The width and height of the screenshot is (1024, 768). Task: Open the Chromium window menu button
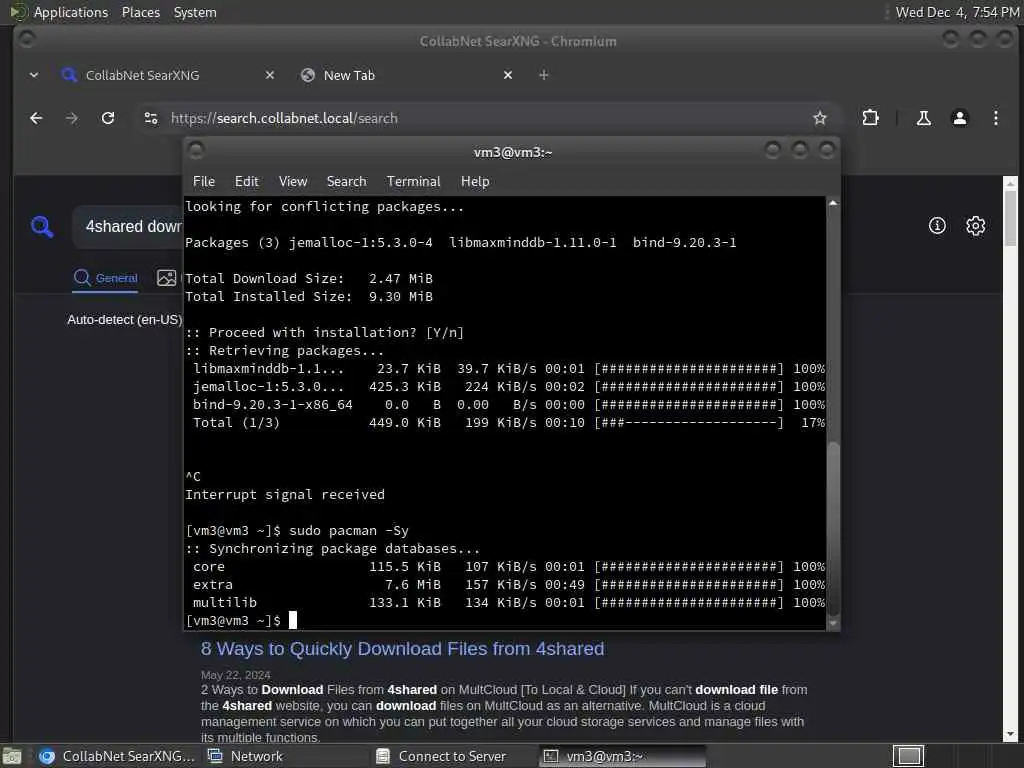pos(26,39)
